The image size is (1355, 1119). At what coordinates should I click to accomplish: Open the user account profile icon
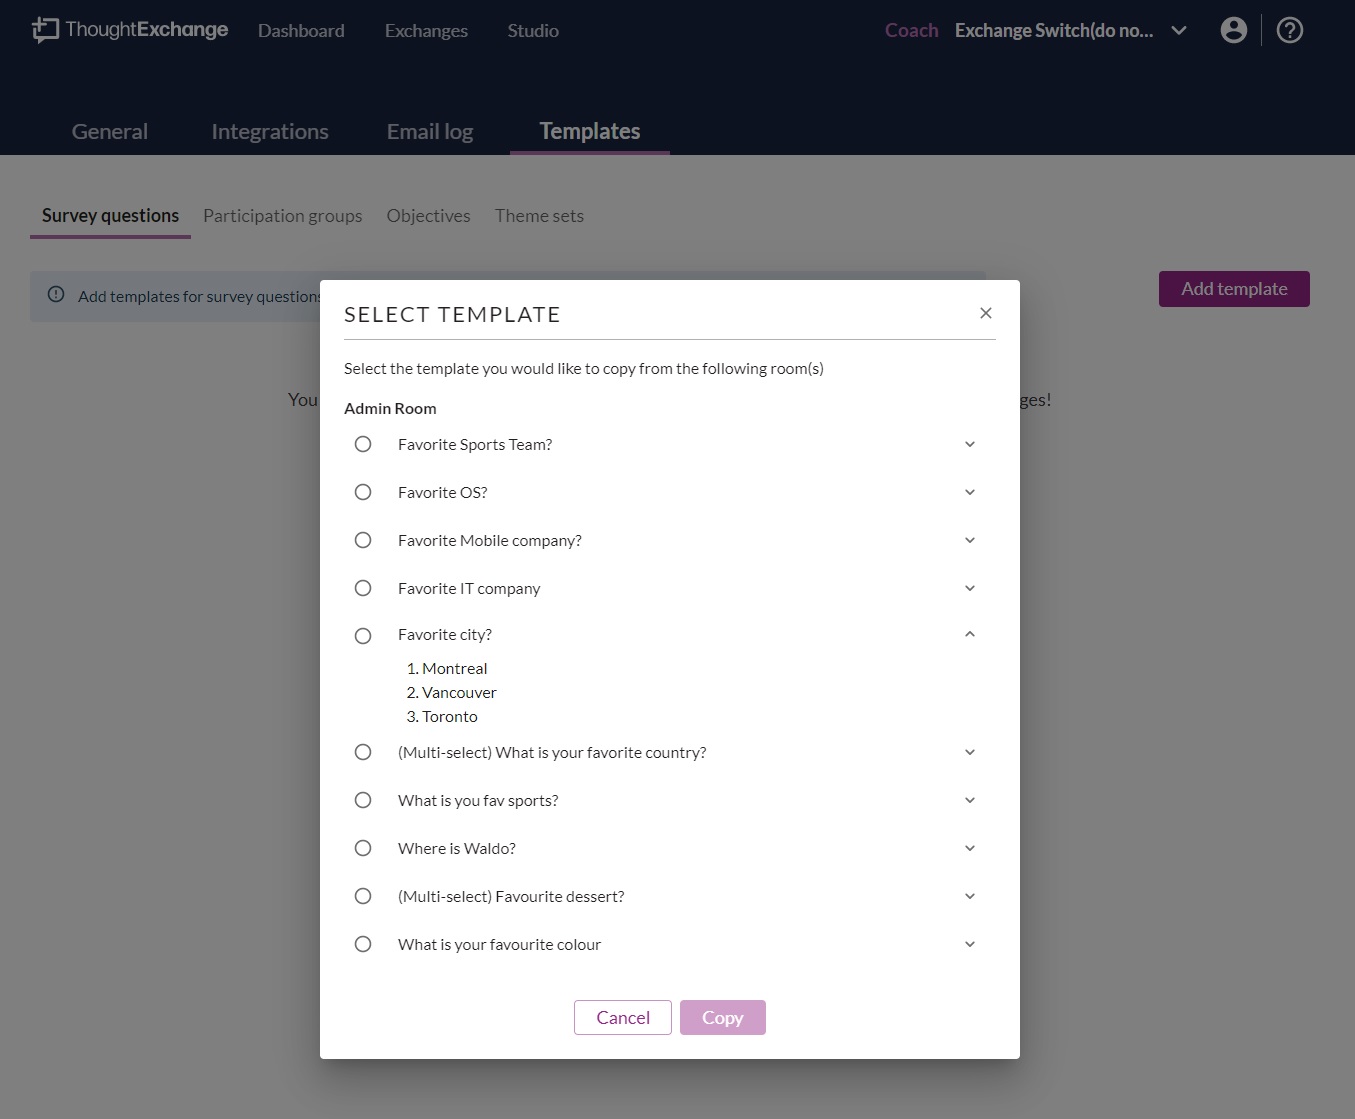(x=1234, y=30)
